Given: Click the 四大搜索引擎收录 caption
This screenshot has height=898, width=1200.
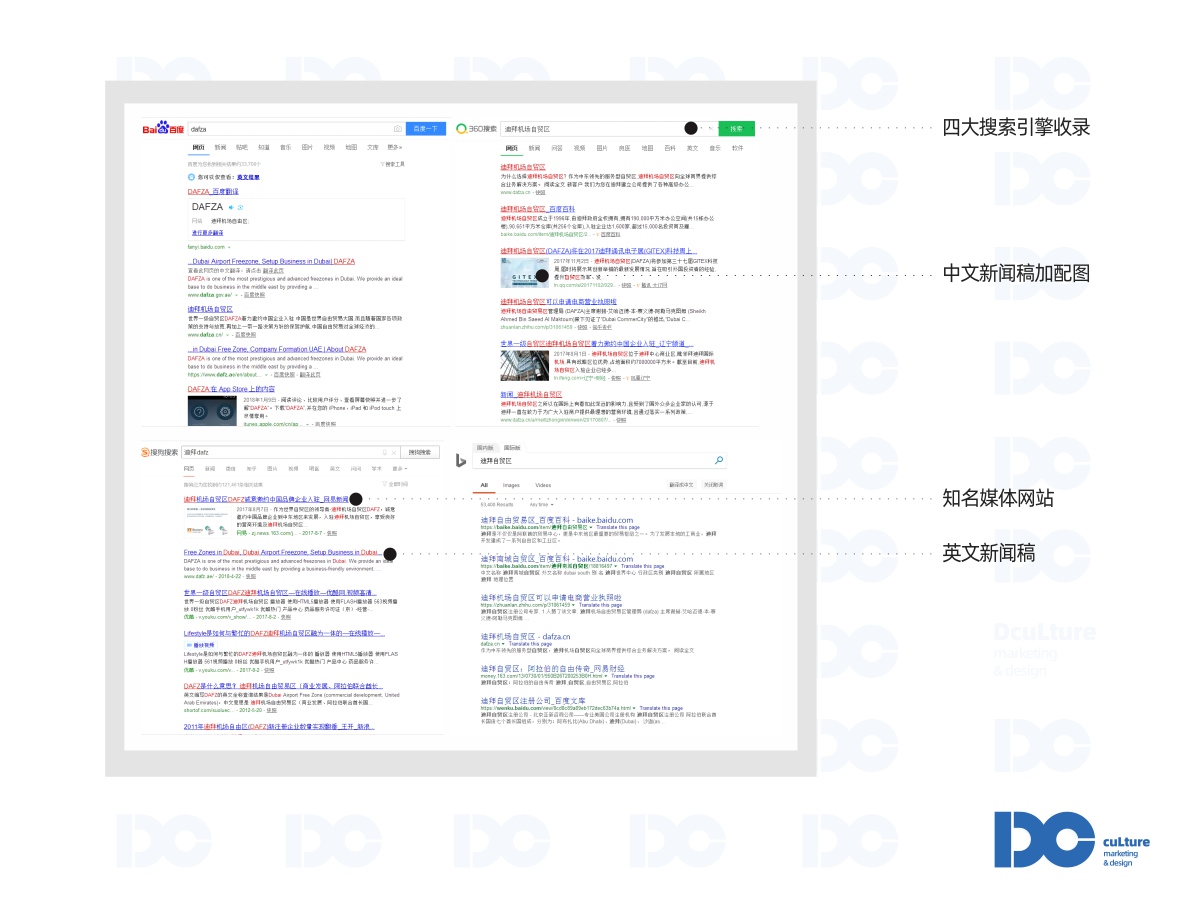Looking at the screenshot, I should pyautogui.click(x=1016, y=128).
